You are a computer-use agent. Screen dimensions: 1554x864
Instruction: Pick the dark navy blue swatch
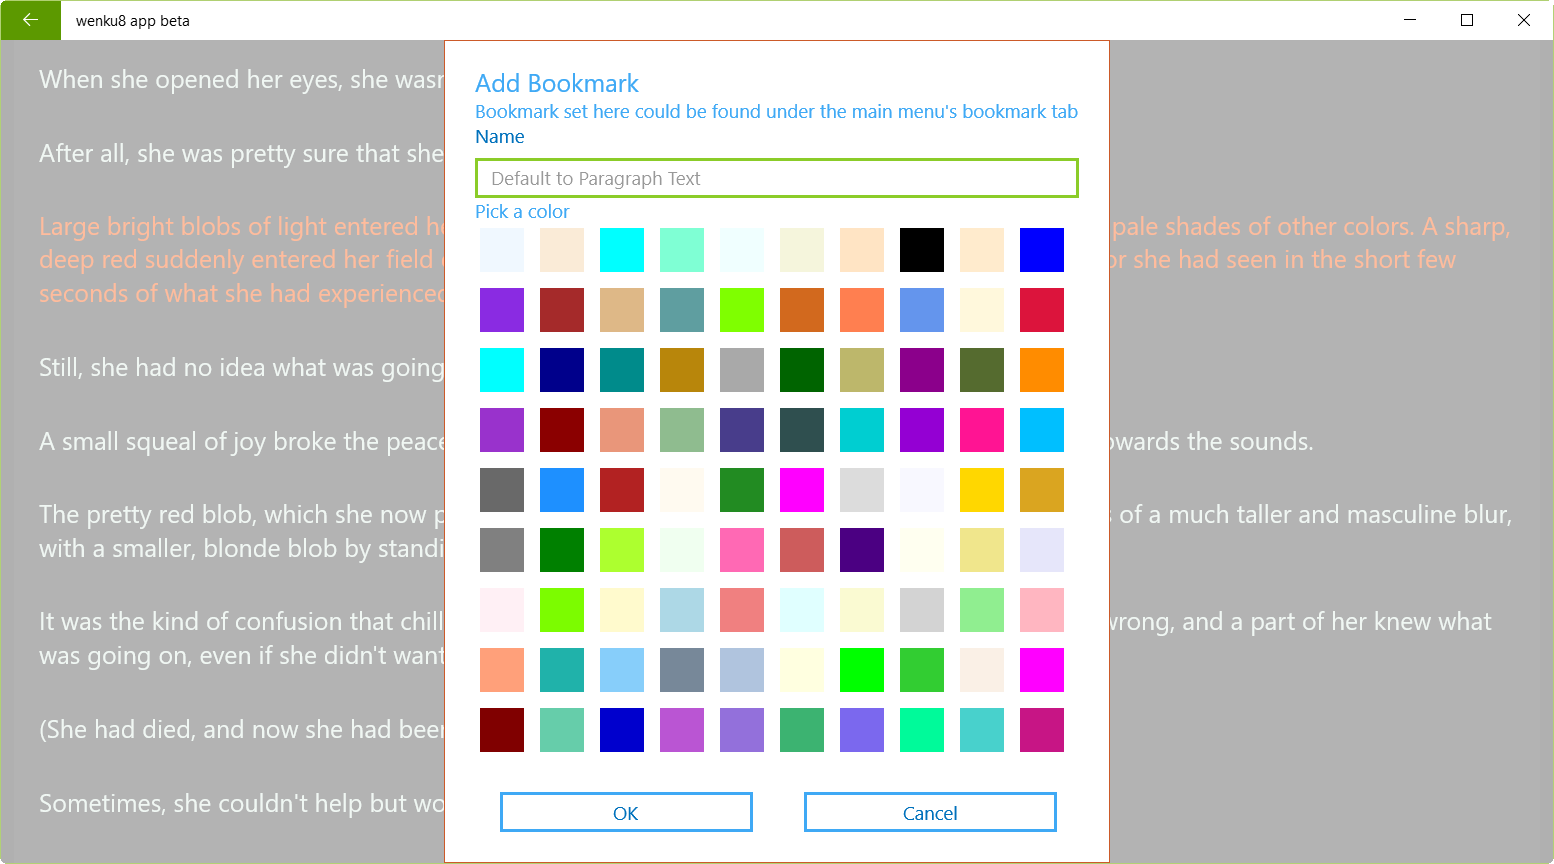pos(561,370)
